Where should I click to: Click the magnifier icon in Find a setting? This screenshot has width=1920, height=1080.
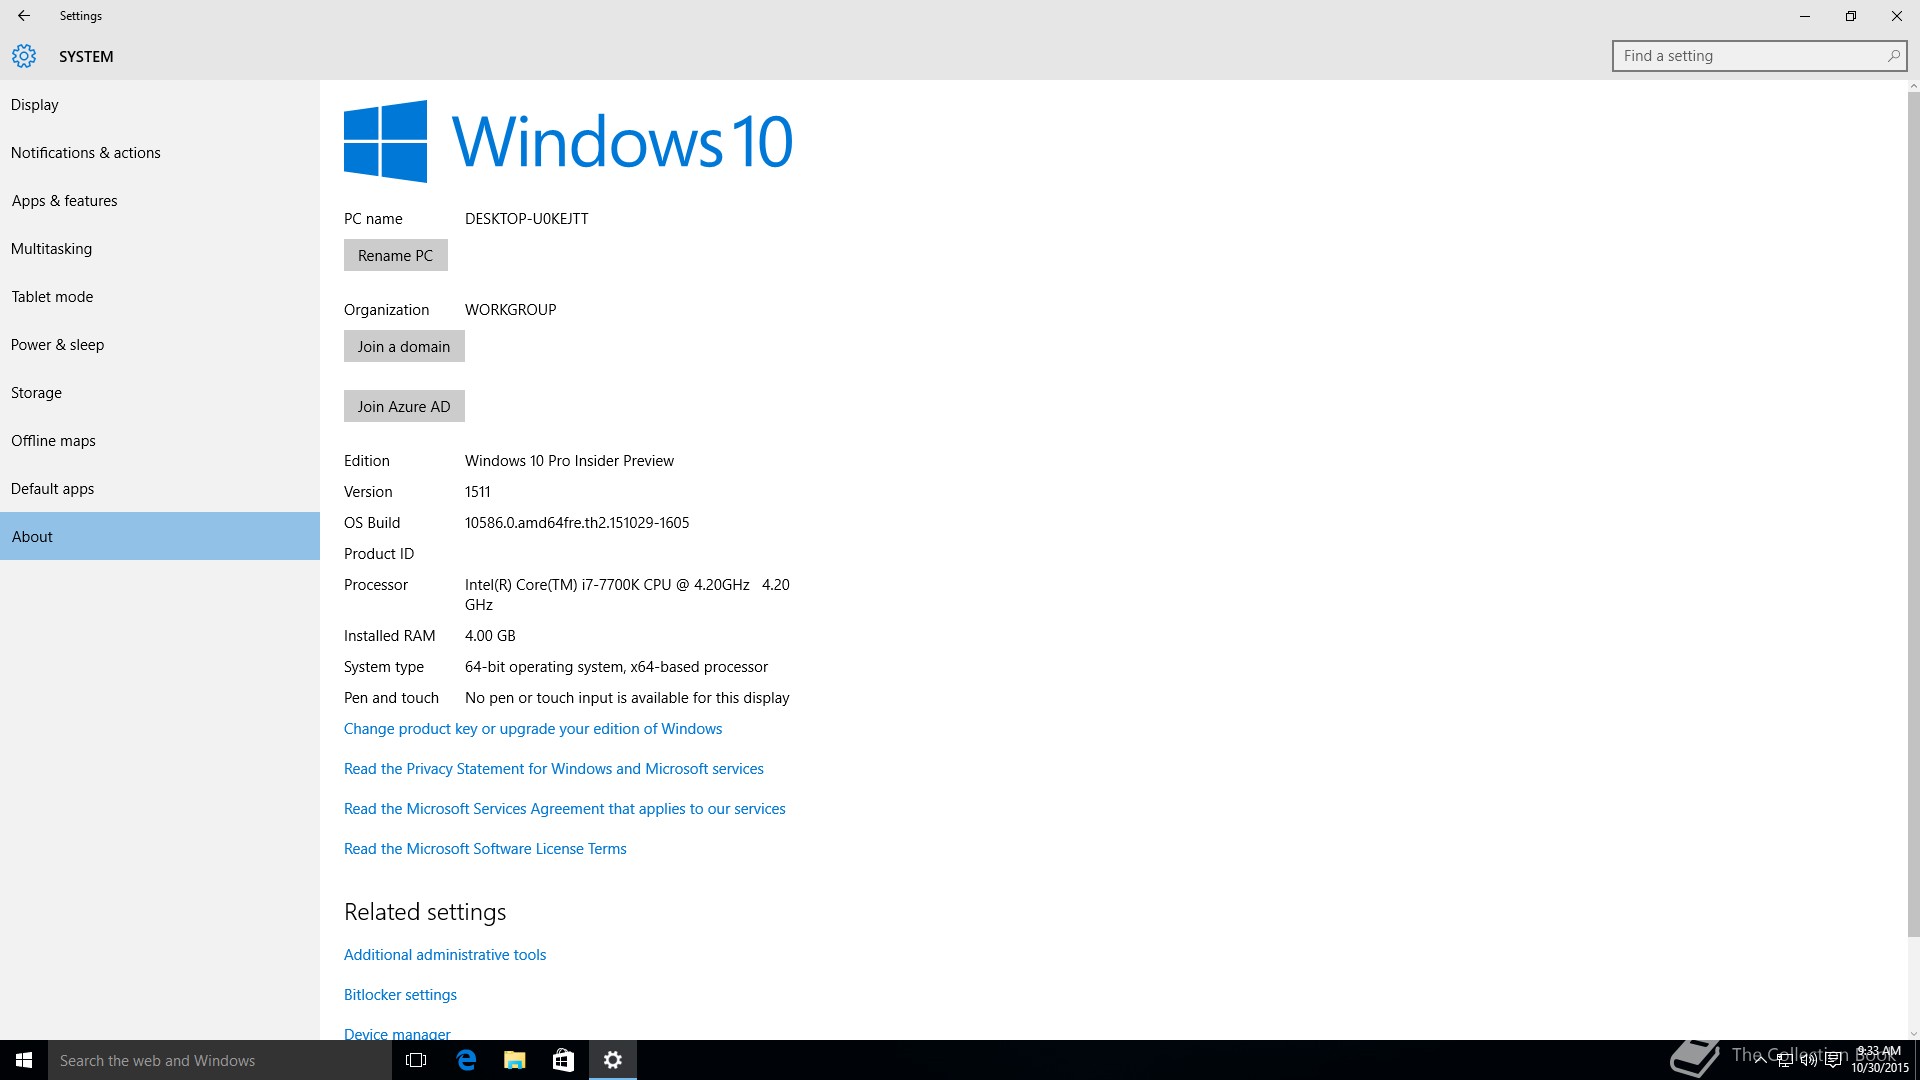1893,56
